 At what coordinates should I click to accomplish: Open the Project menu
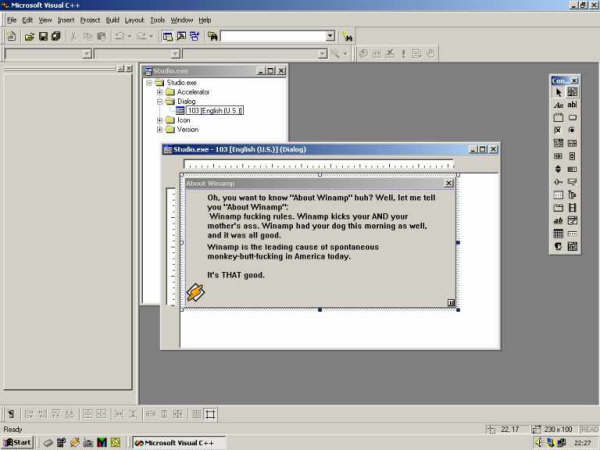pyautogui.click(x=90, y=20)
